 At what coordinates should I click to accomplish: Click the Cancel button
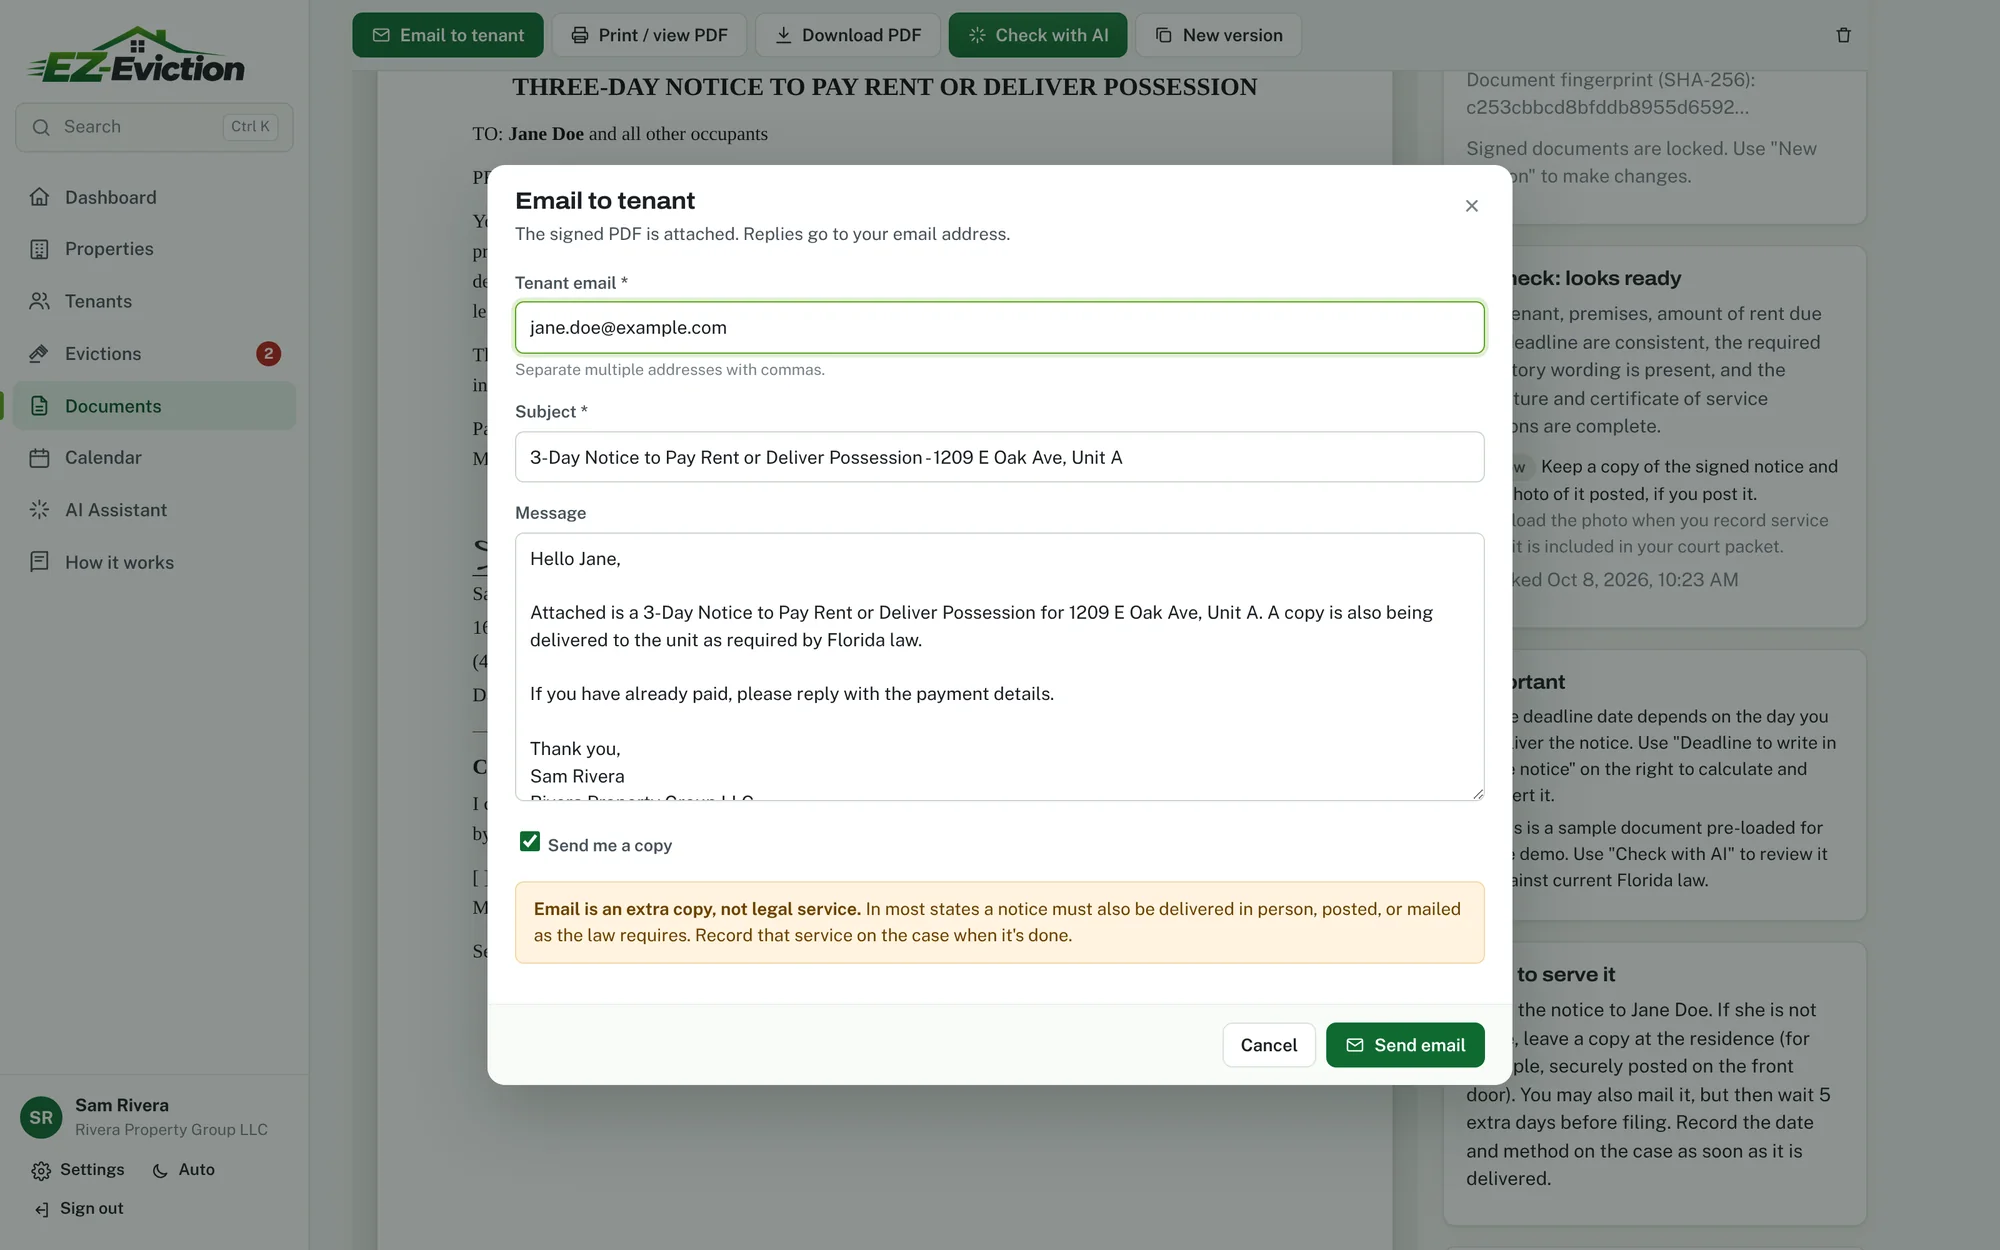point(1269,1045)
